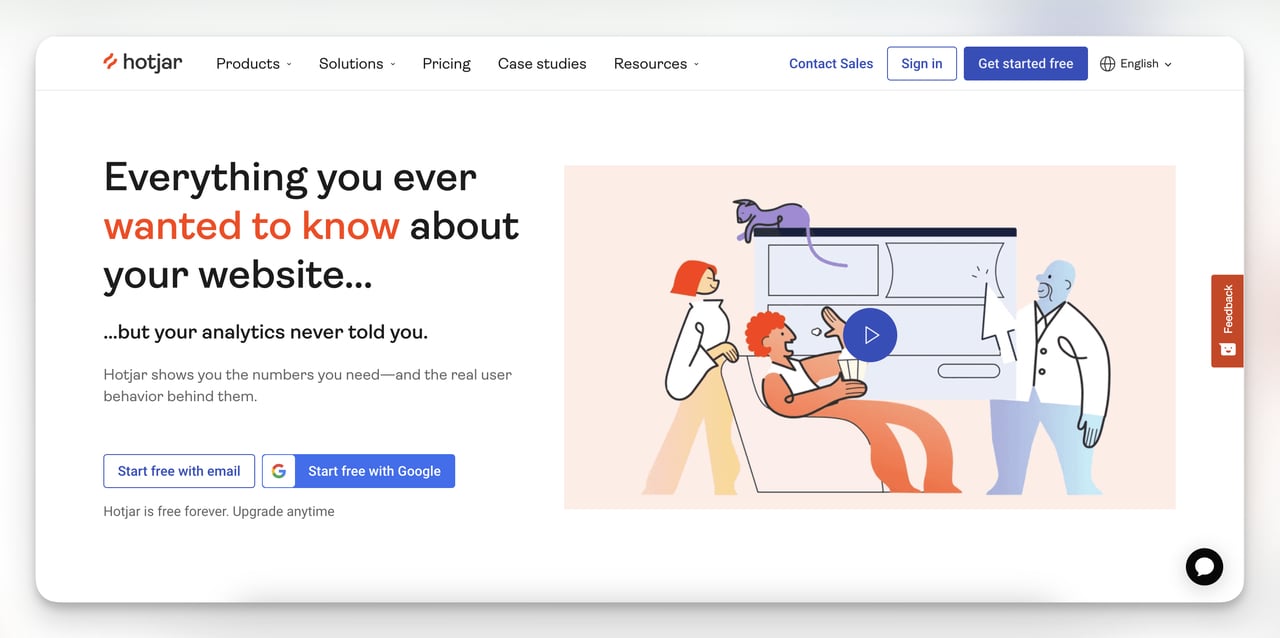1280x638 pixels.
Task: Click the Sign in button
Action: click(x=922, y=63)
